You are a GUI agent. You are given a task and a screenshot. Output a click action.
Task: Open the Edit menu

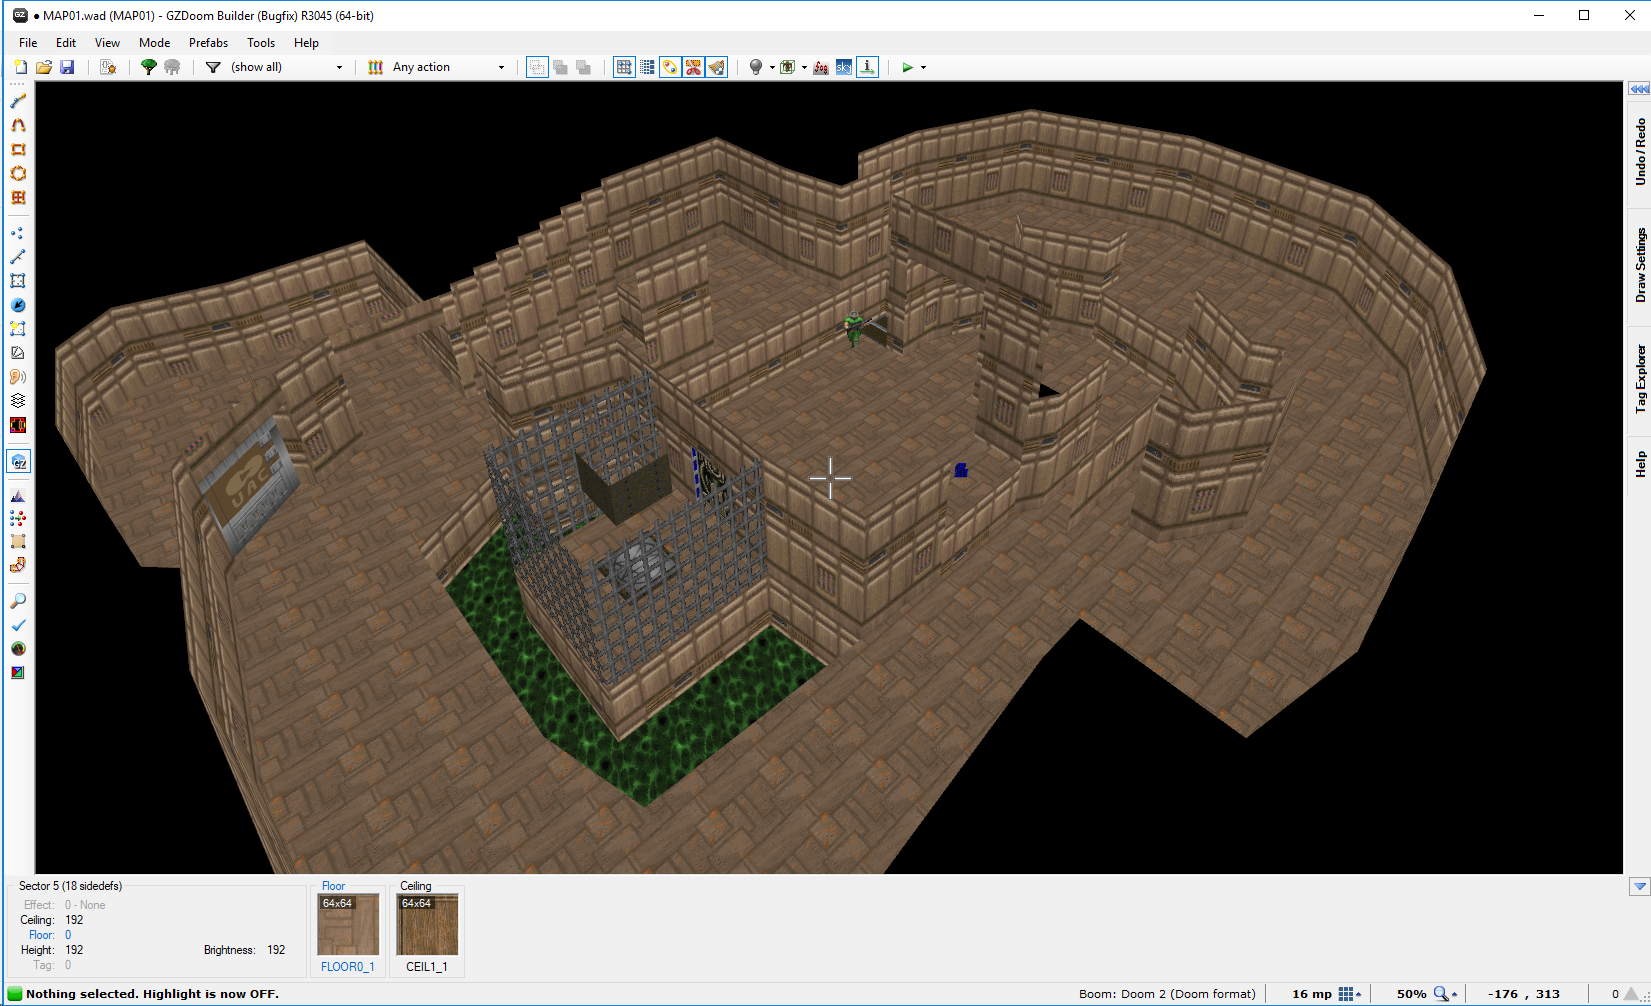[66, 43]
